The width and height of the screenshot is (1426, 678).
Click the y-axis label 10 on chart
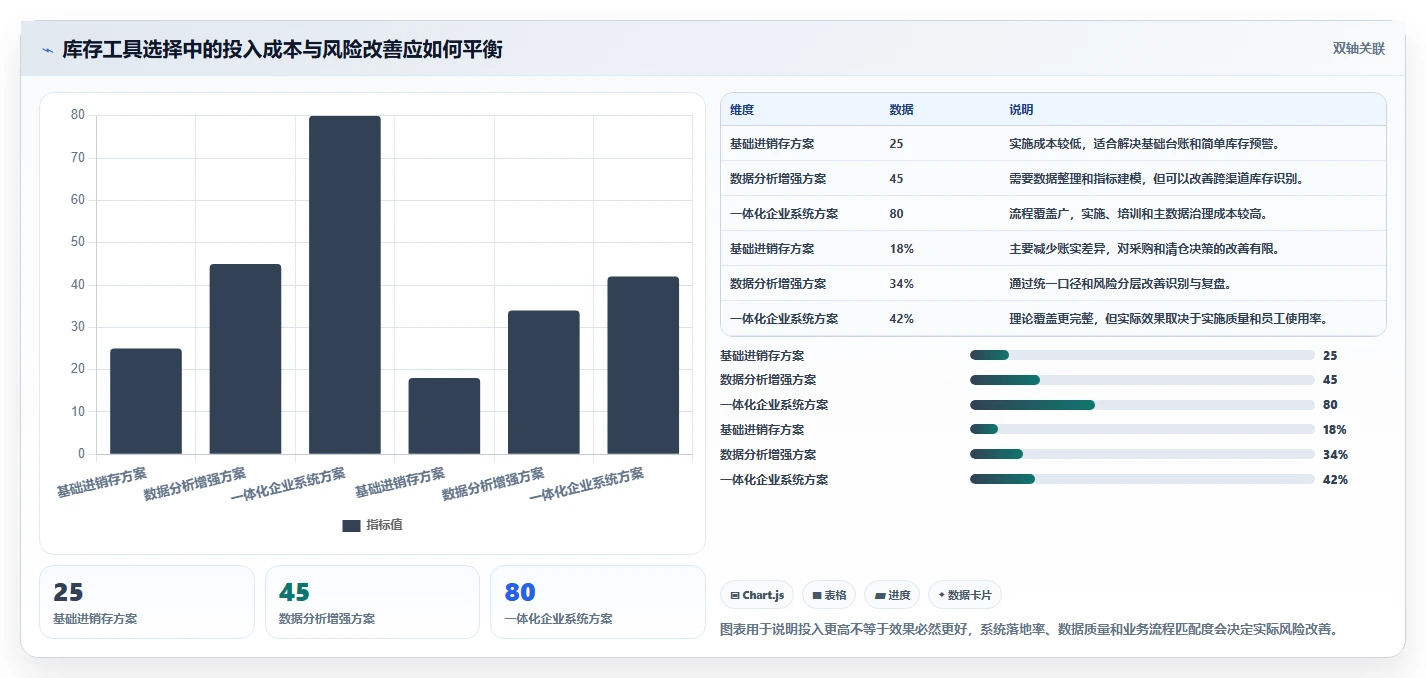point(78,411)
